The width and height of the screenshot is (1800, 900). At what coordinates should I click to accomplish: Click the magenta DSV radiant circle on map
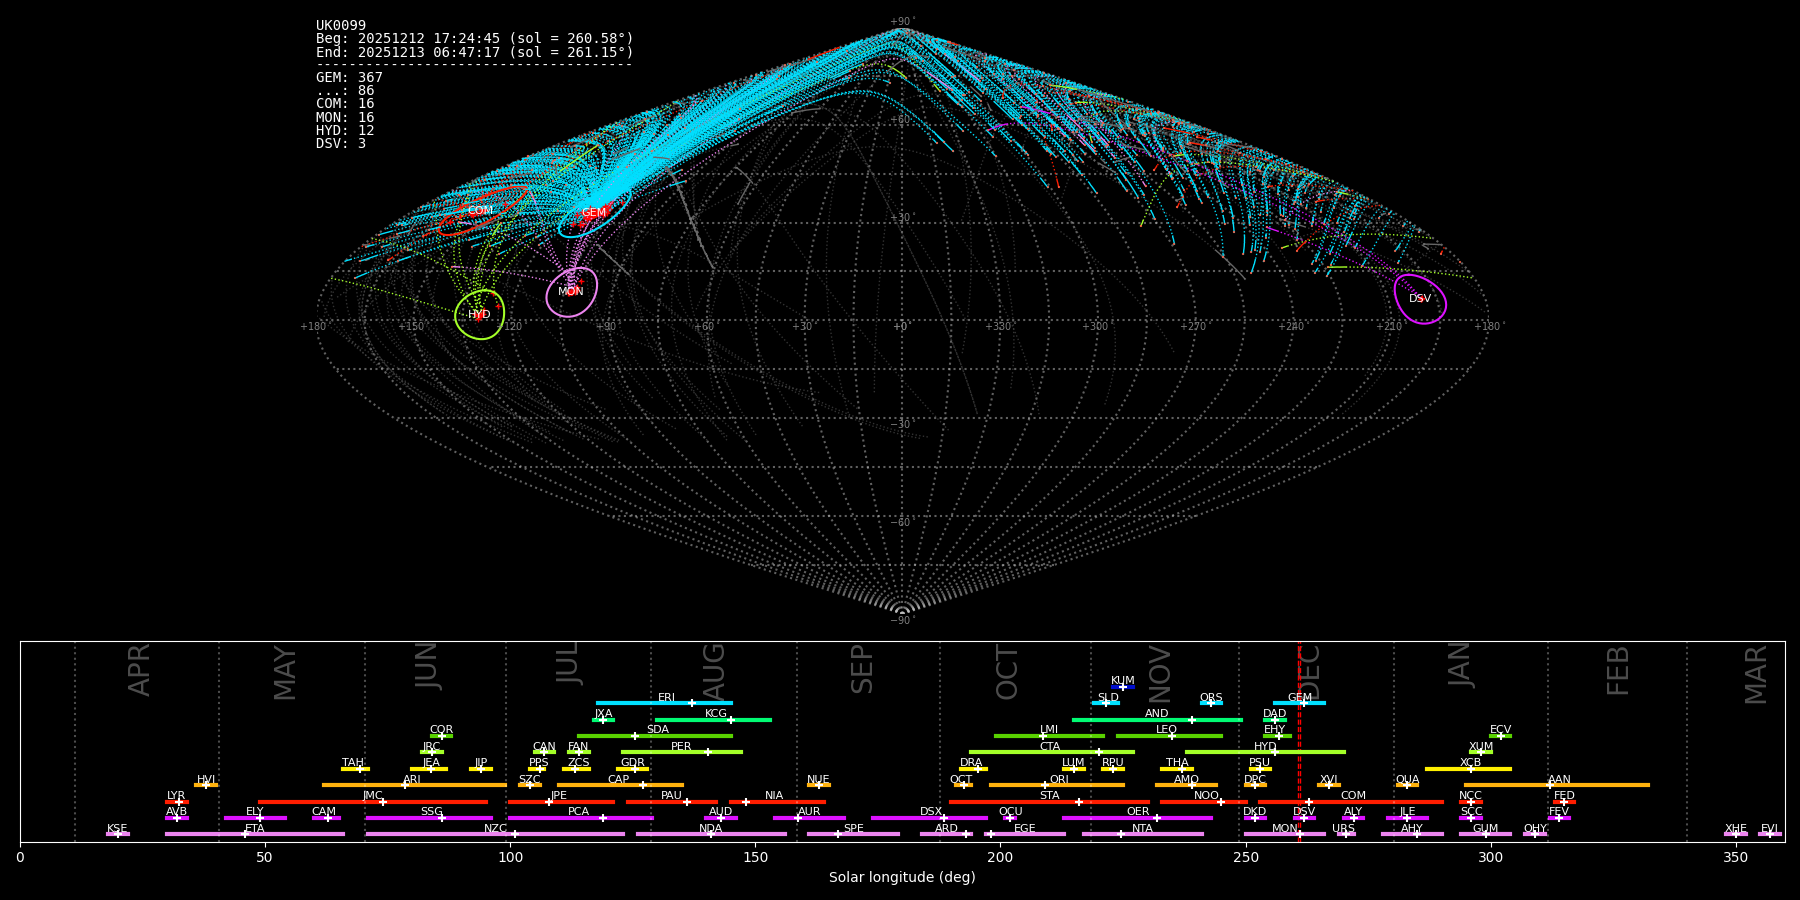tap(1420, 298)
